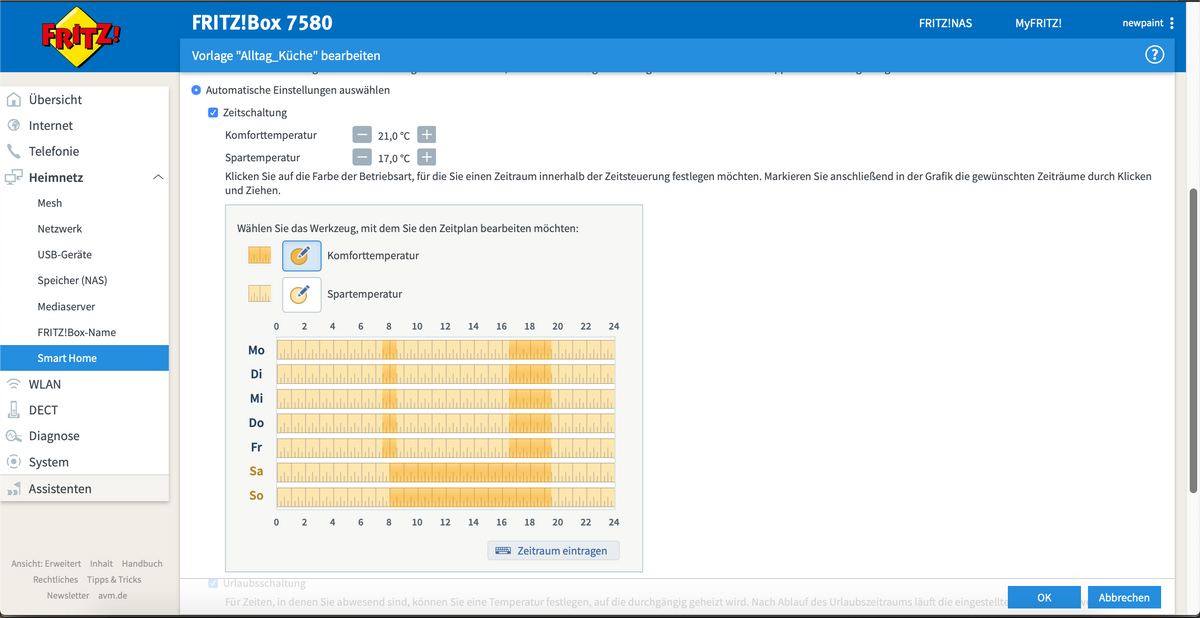
Task: Click the Inhalt footer link
Action: [x=101, y=564]
